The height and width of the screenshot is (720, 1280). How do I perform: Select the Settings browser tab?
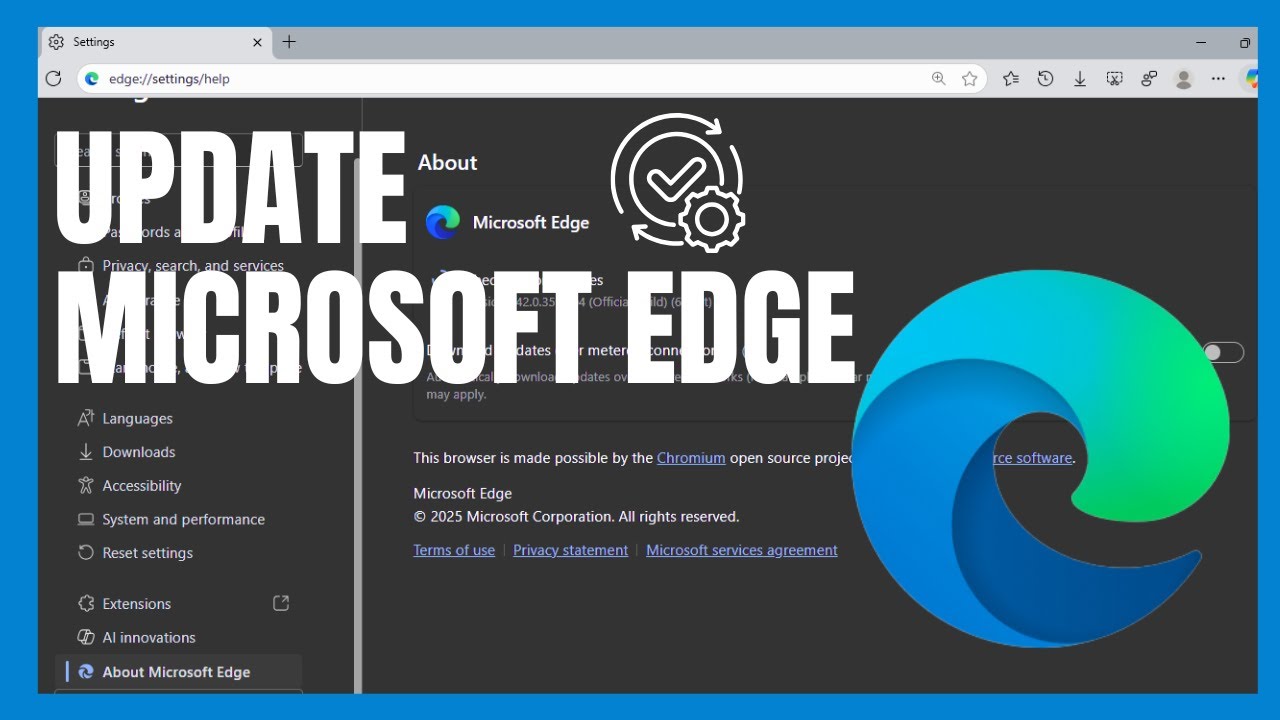[156, 42]
